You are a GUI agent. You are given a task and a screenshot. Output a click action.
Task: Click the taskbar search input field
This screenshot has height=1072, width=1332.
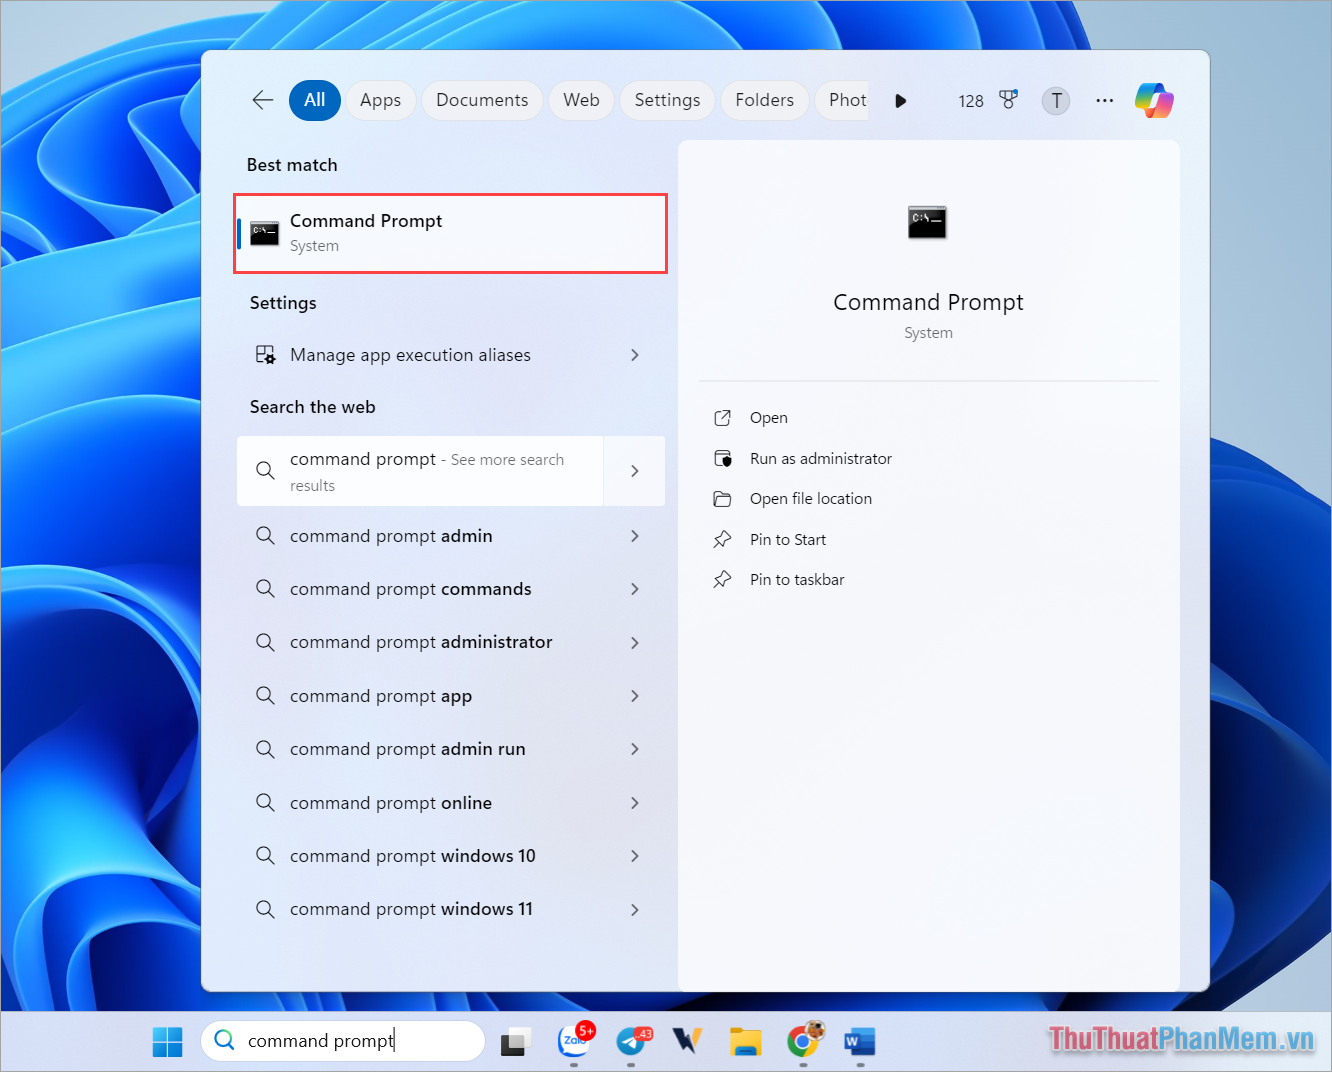343,1041
